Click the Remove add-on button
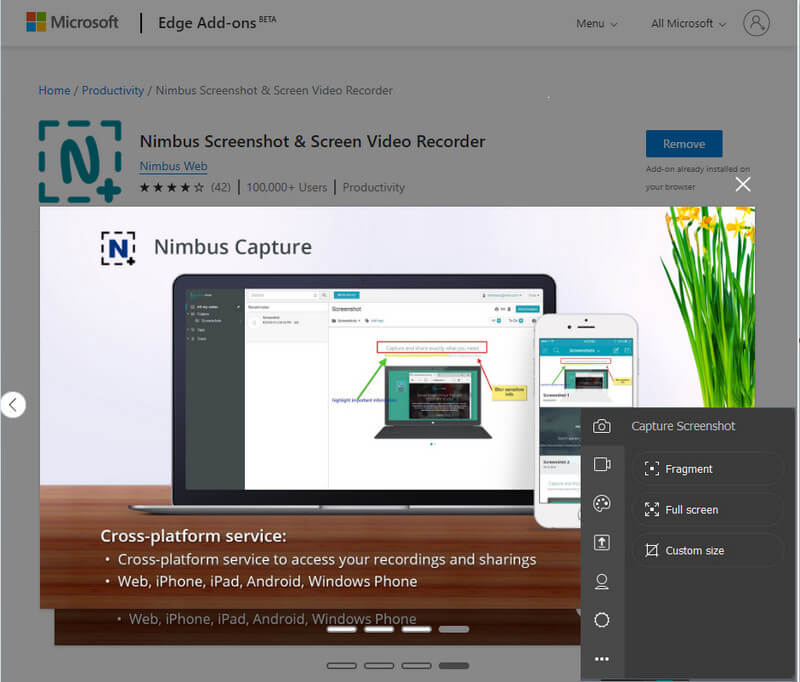This screenshot has height=682, width=800. tap(684, 144)
